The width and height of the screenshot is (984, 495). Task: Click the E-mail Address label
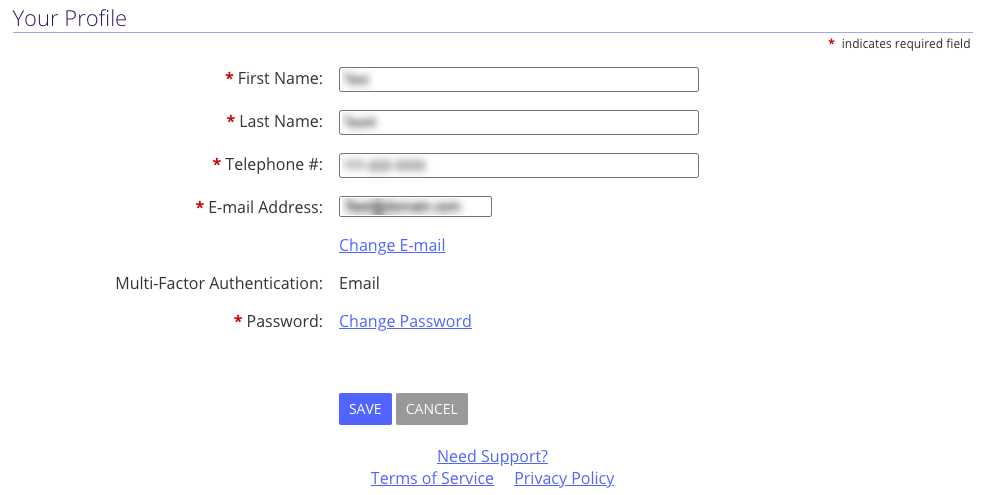pyautogui.click(x=265, y=208)
